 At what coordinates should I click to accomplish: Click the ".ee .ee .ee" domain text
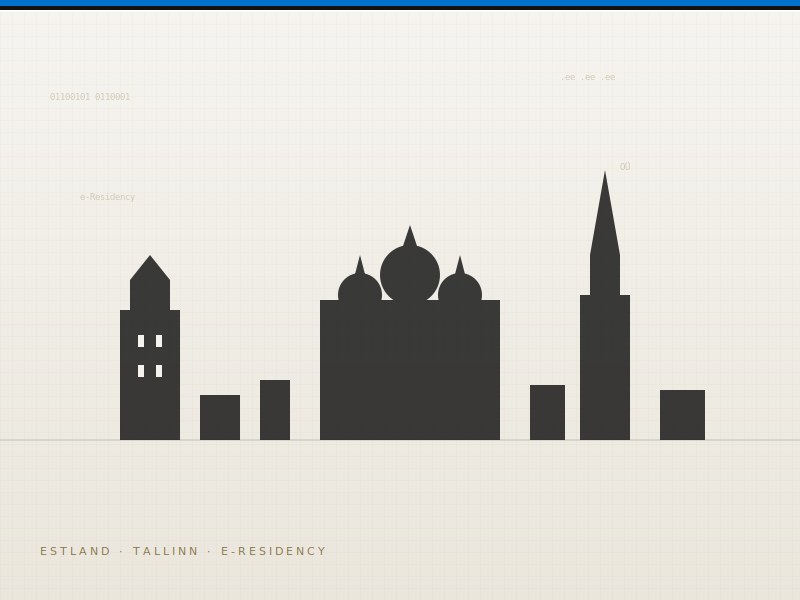pyautogui.click(x=588, y=77)
